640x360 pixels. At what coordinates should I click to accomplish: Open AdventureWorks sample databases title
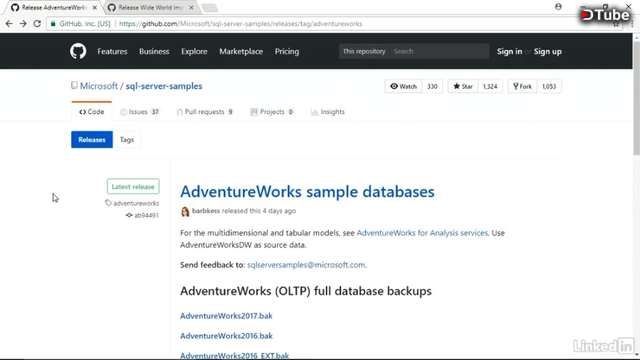click(307, 191)
